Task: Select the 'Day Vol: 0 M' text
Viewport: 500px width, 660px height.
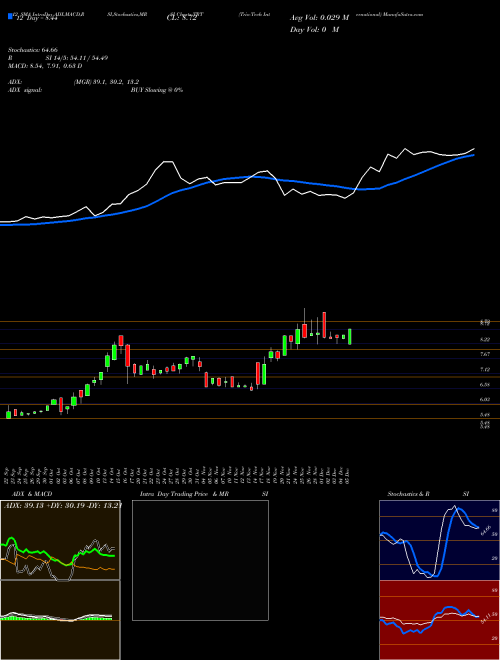Action: click(314, 30)
